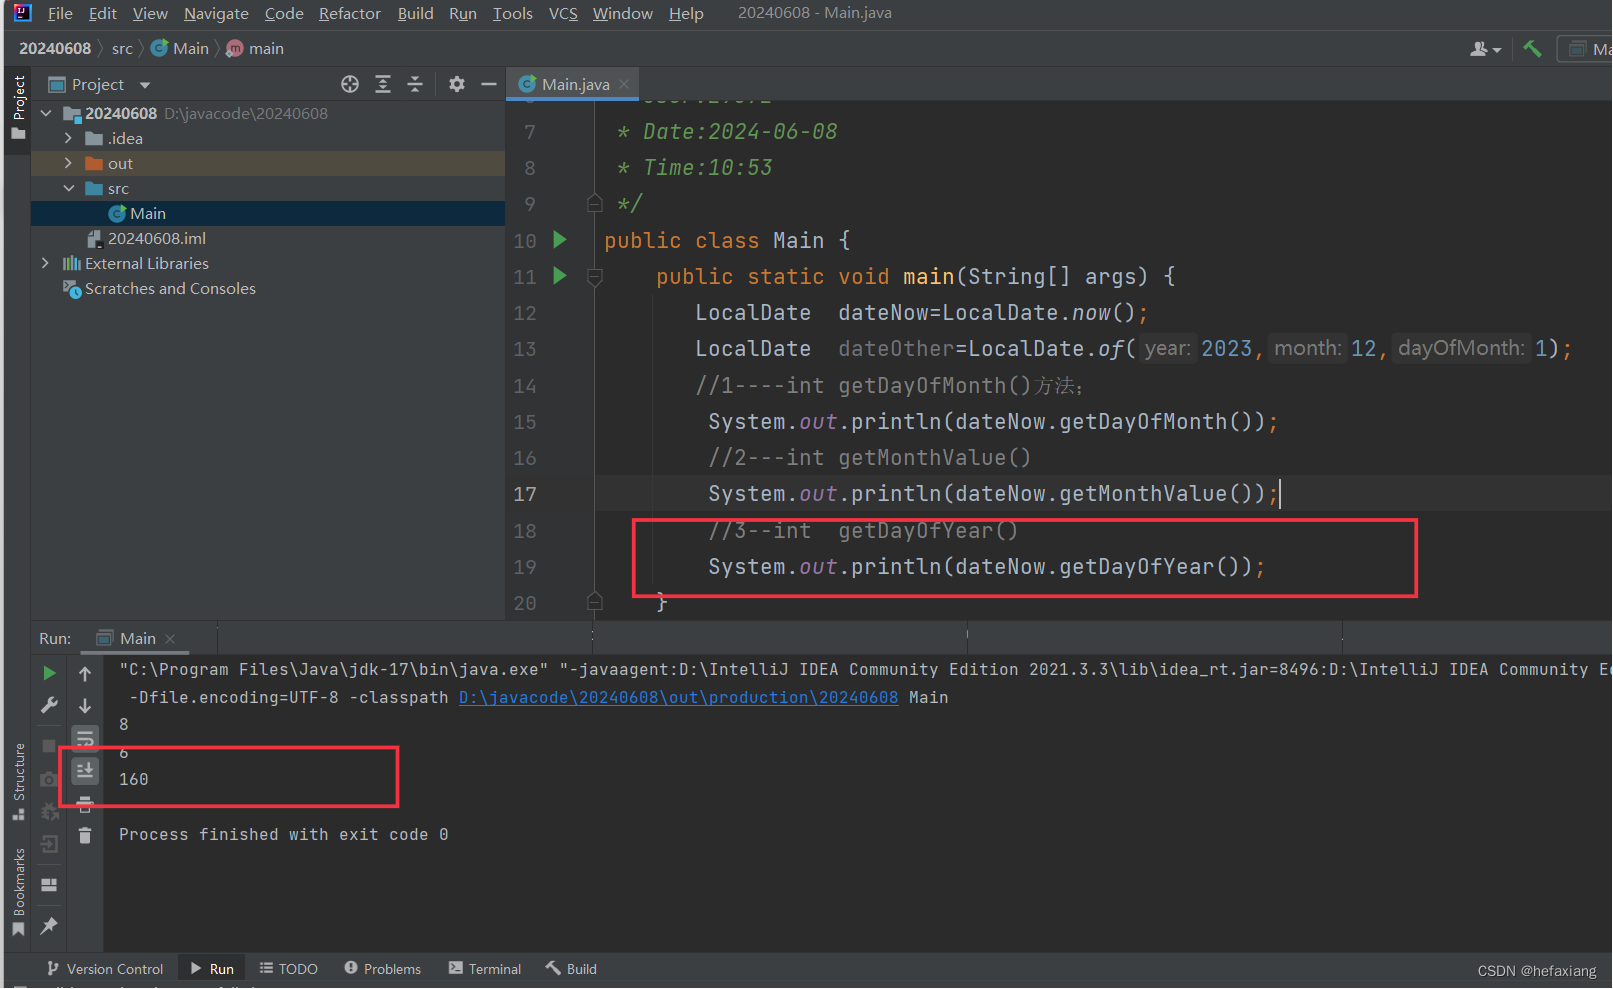Viewport: 1613px width, 989px height.
Task: Clear console with trash icon
Action: 85,835
